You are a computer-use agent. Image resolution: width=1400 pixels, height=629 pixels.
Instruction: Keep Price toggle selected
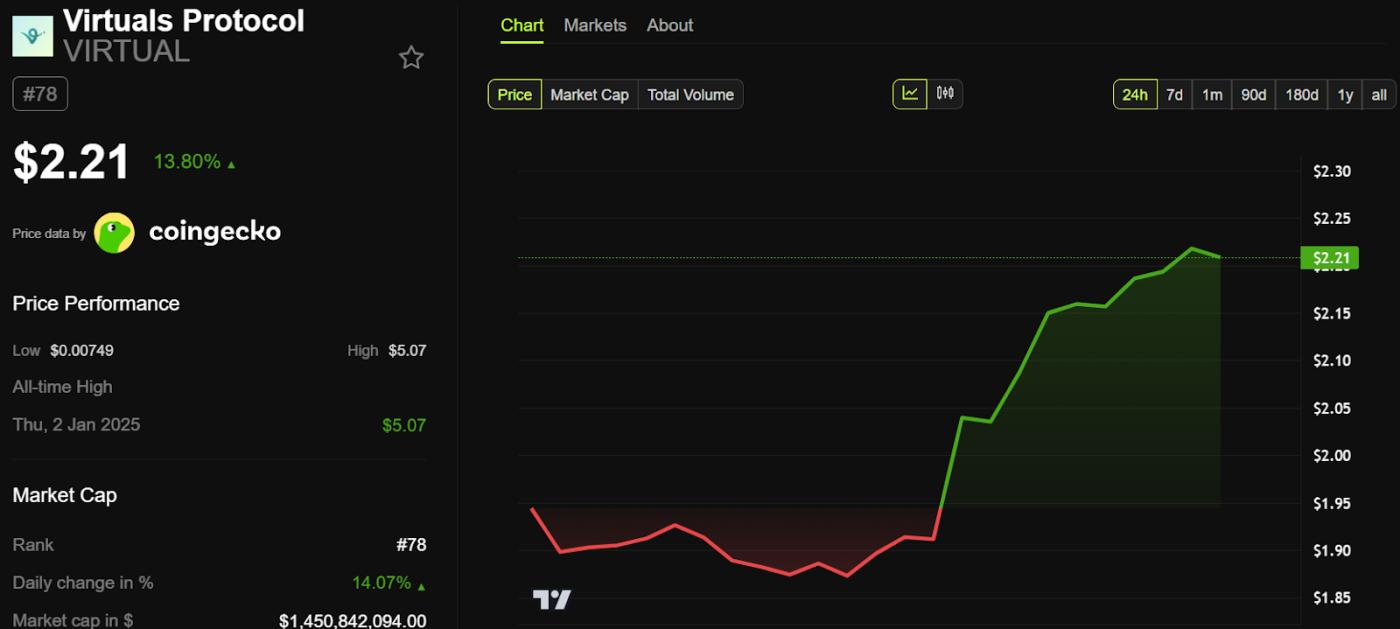[x=514, y=94]
